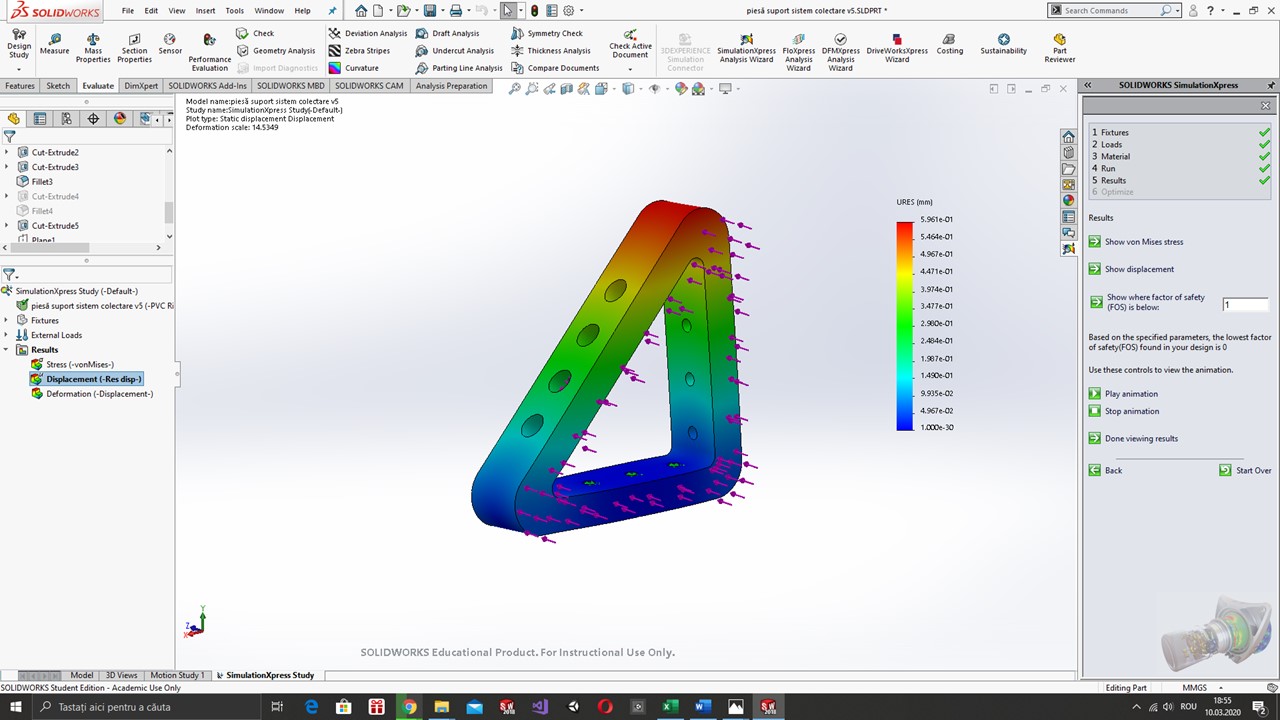The width and height of the screenshot is (1280, 720).
Task: Click Stop animation
Action: [x=1124, y=411]
